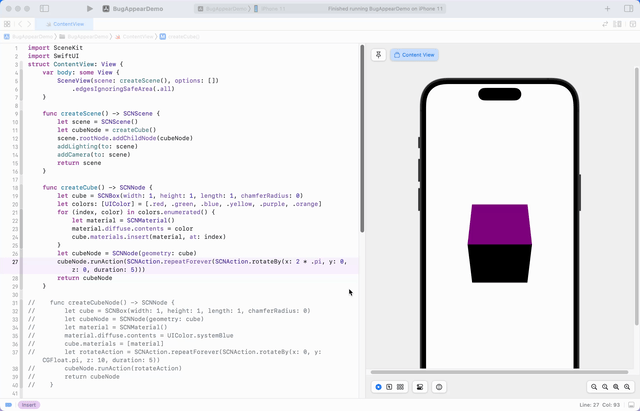Screen dimensions: 640x411
Task: Go back in editor history
Action: tap(20, 24)
